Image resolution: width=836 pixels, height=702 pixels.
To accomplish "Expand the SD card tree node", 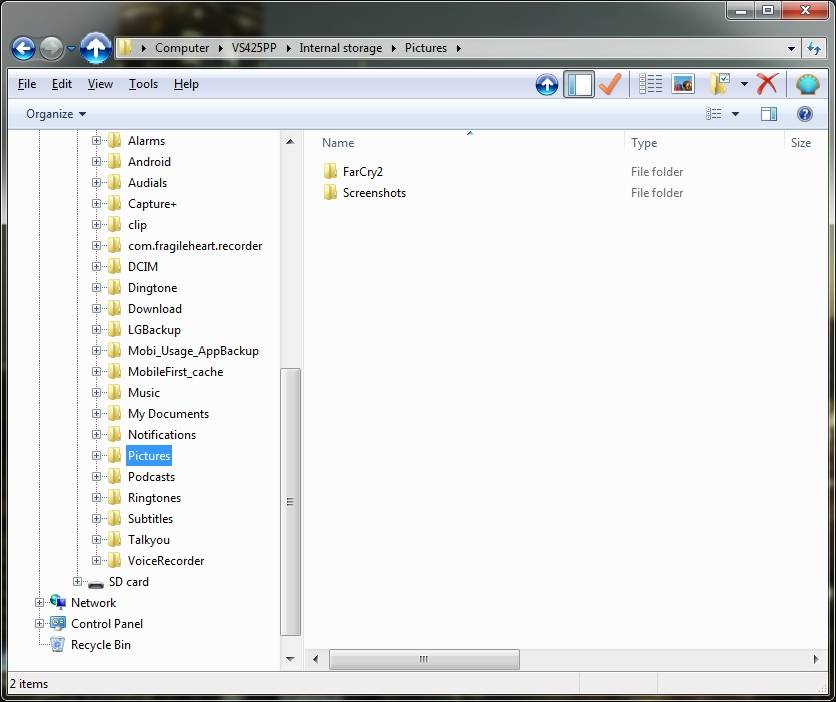I will click(78, 582).
